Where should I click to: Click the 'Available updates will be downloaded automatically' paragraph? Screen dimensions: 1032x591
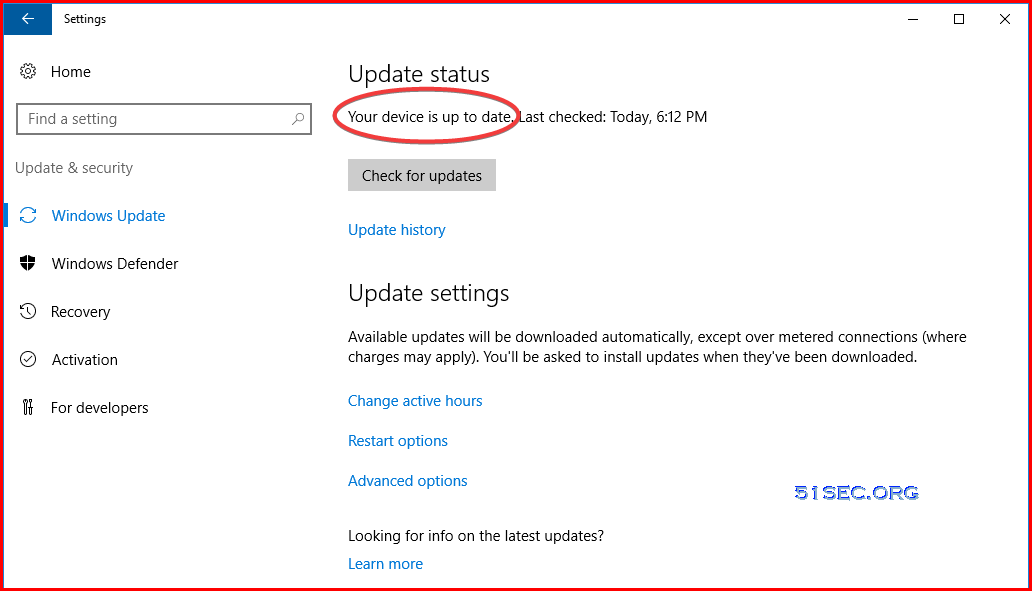tap(658, 347)
